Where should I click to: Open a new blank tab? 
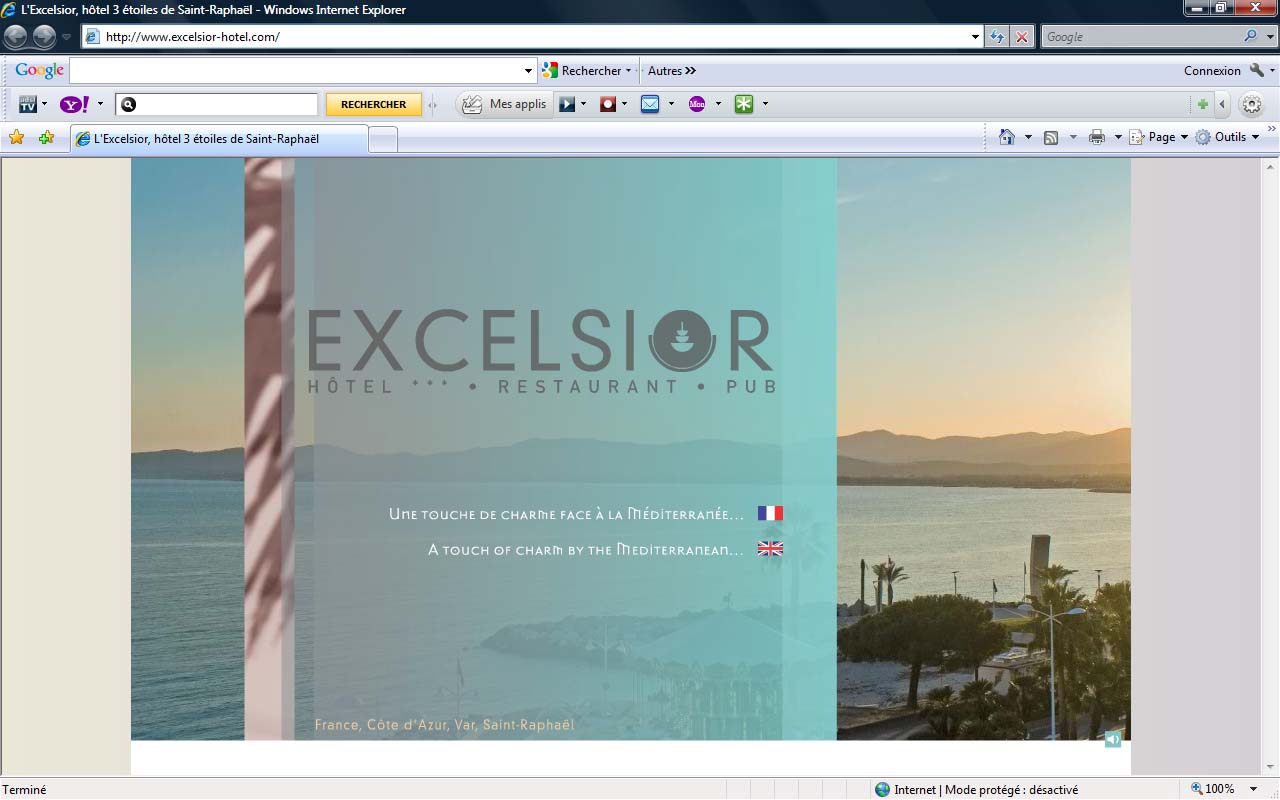point(383,140)
